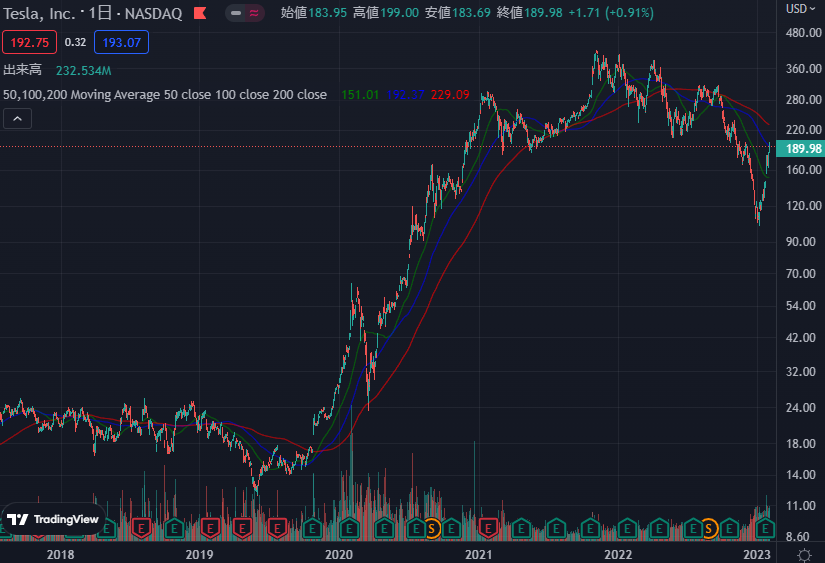Click the volume value 232.534M
This screenshot has height=563, width=825.
[84, 71]
